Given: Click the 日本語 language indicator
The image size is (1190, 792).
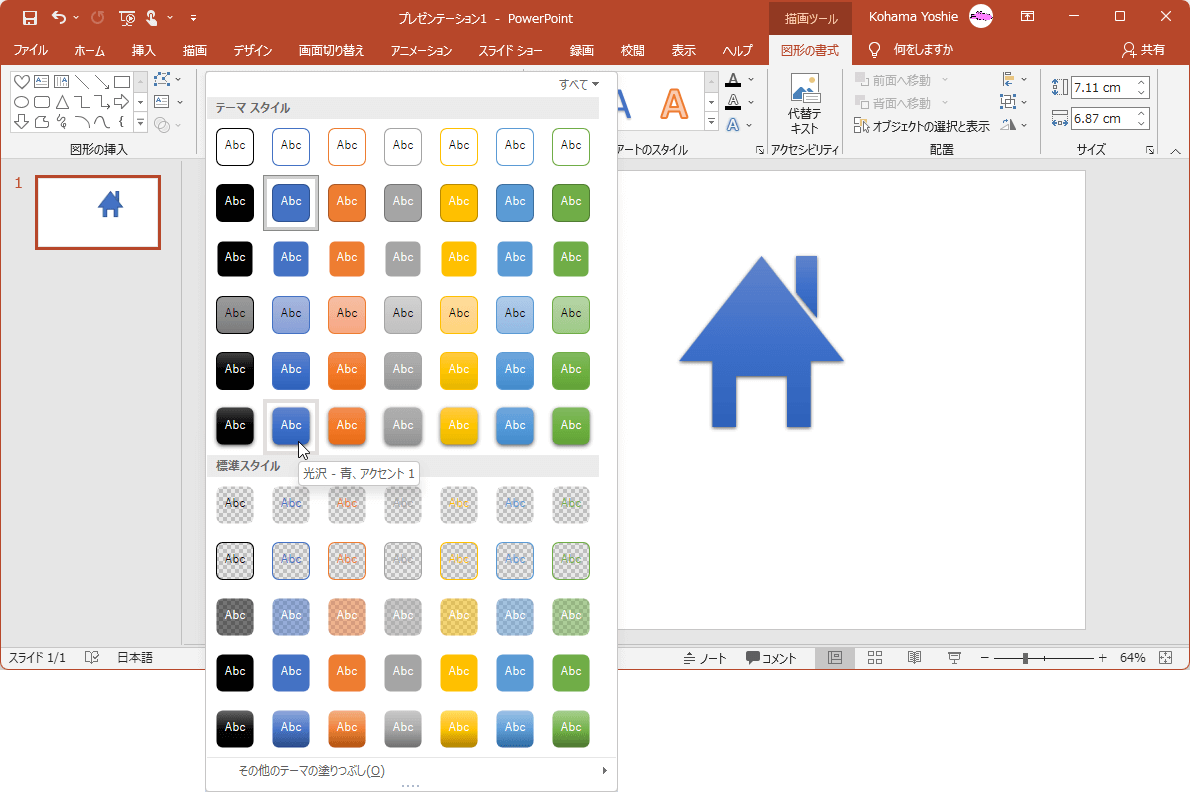Looking at the screenshot, I should (135, 658).
